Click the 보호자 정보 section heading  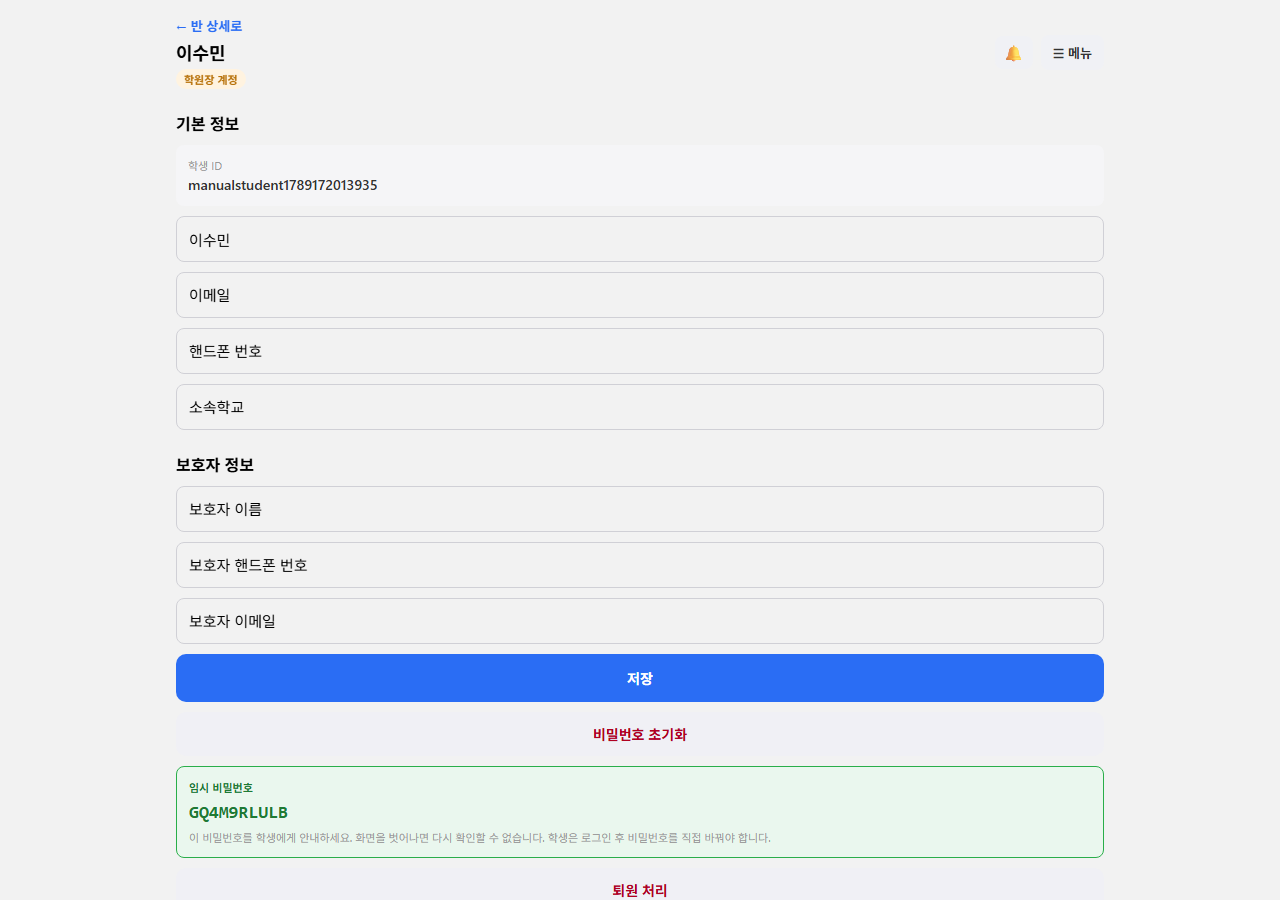point(215,465)
